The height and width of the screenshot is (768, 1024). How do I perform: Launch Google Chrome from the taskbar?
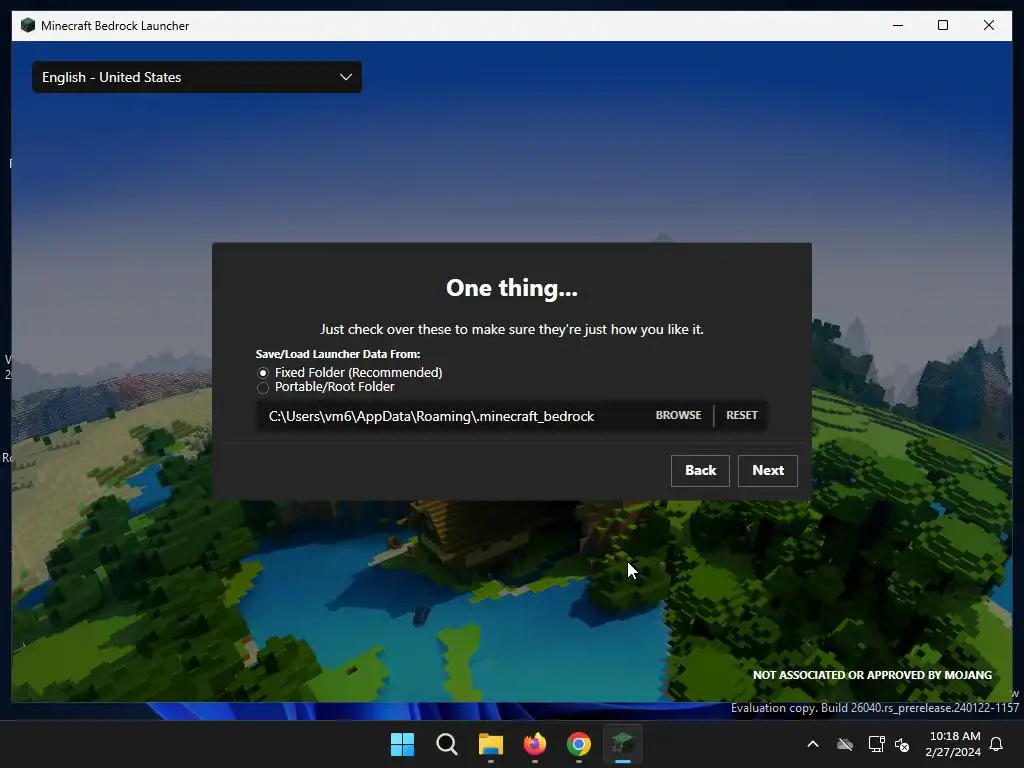(579, 744)
